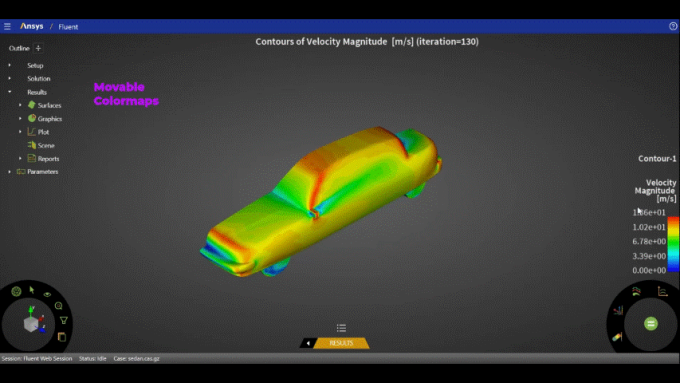
Task: Select Parameters in the outline
Action: pos(43,172)
